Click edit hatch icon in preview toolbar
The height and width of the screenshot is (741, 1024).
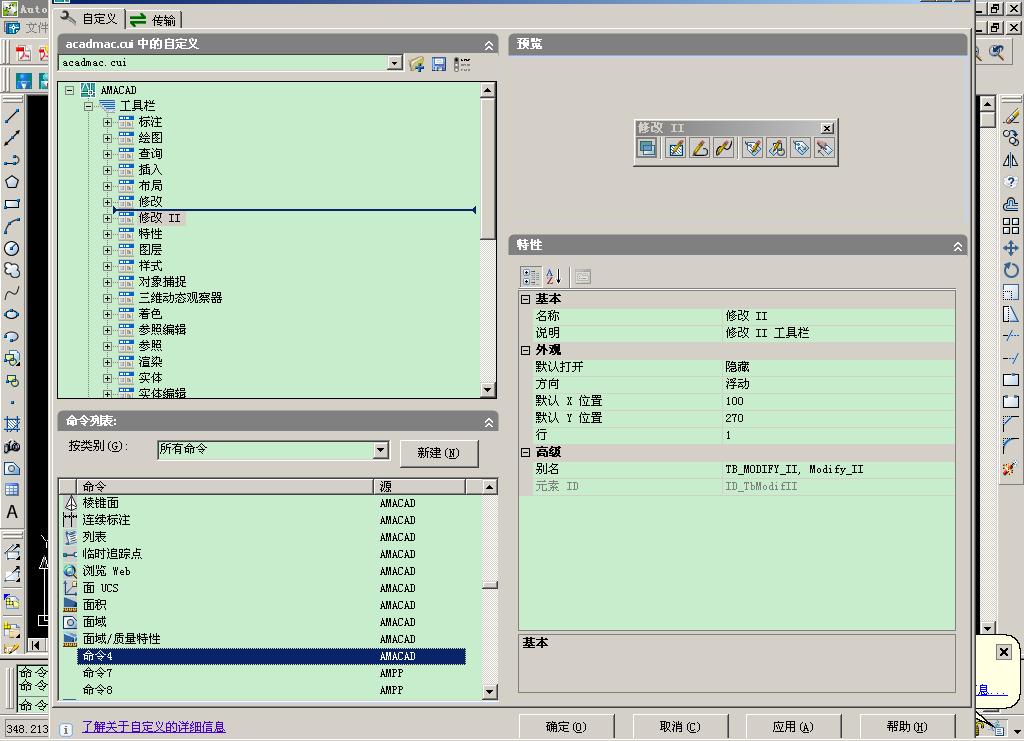(x=676, y=148)
